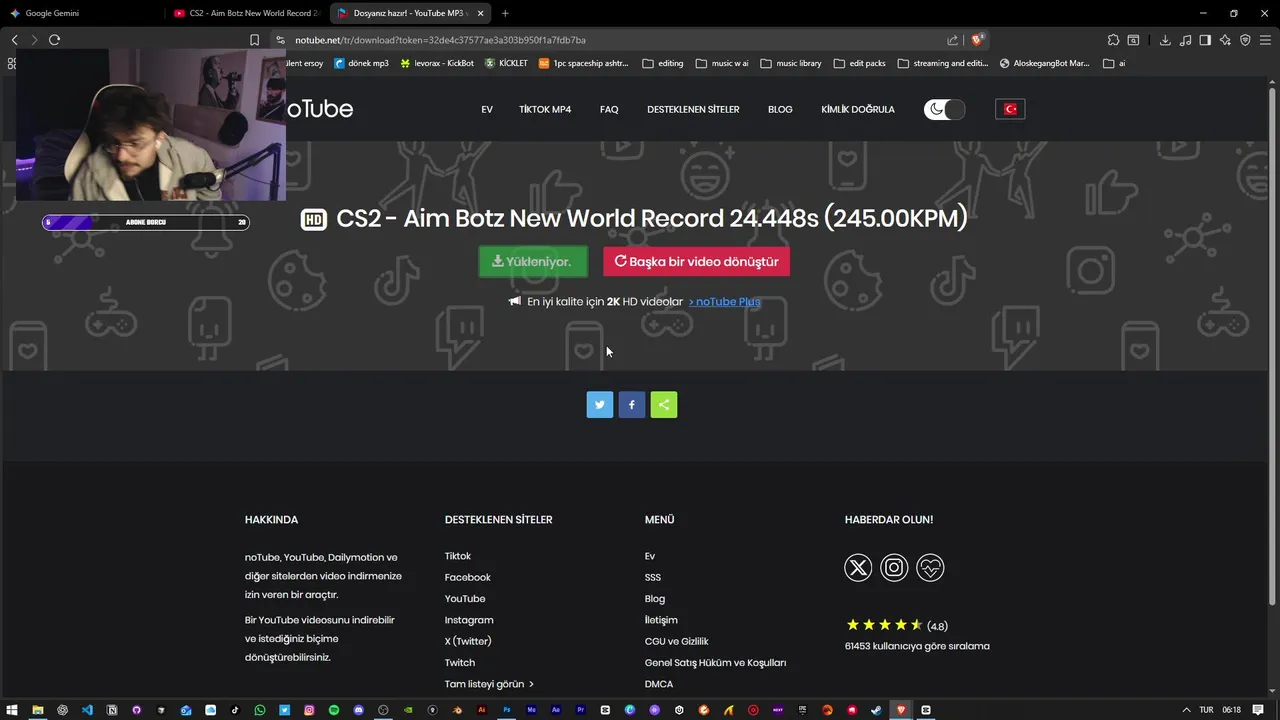The height and width of the screenshot is (720, 1280).
Task: Open the music library bookmark folder
Action: 790,63
